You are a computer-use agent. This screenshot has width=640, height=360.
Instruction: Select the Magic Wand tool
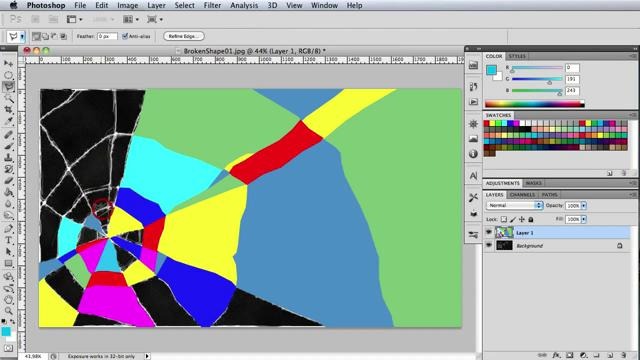pyautogui.click(x=8, y=98)
